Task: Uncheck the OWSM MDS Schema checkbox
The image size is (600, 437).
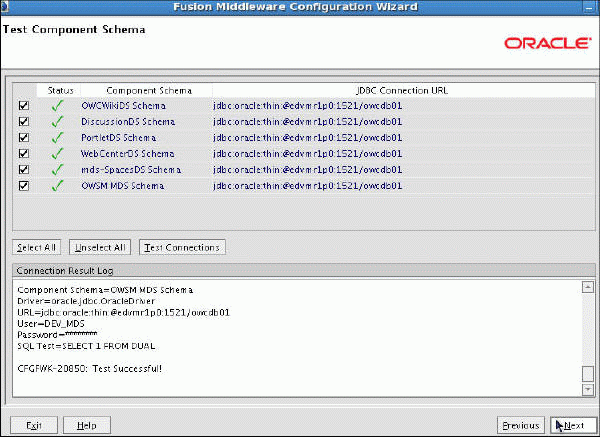Action: tap(24, 186)
